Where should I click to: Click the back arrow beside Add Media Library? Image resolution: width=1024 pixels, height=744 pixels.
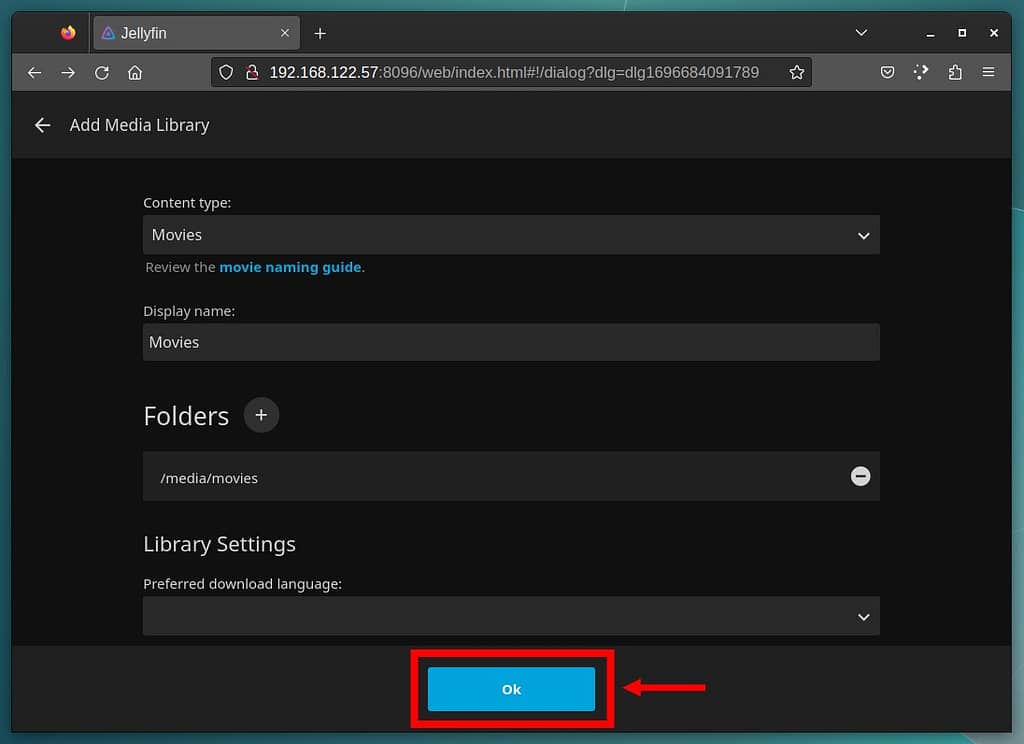tap(42, 125)
